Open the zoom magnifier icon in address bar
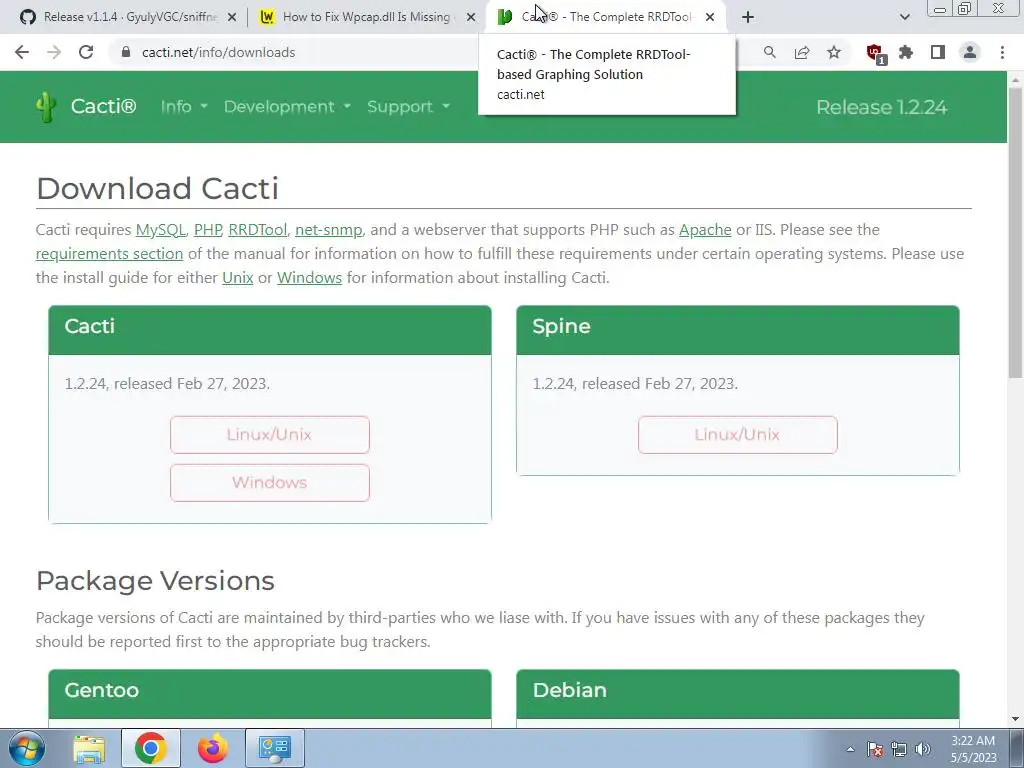This screenshot has width=1024, height=768. pyautogui.click(x=770, y=52)
